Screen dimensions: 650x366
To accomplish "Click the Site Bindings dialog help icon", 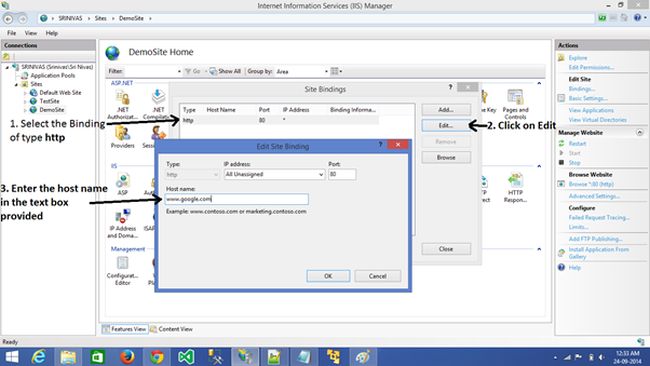I will pos(450,87).
